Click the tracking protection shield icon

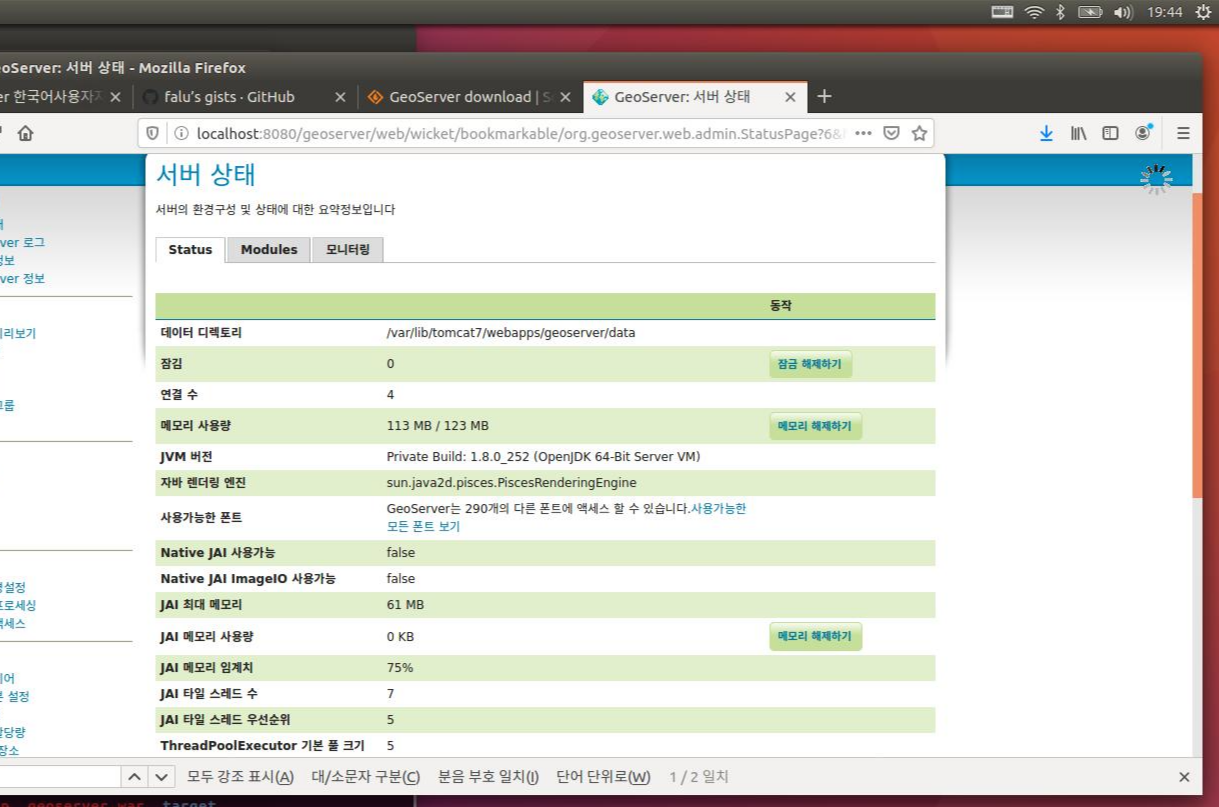click(153, 133)
